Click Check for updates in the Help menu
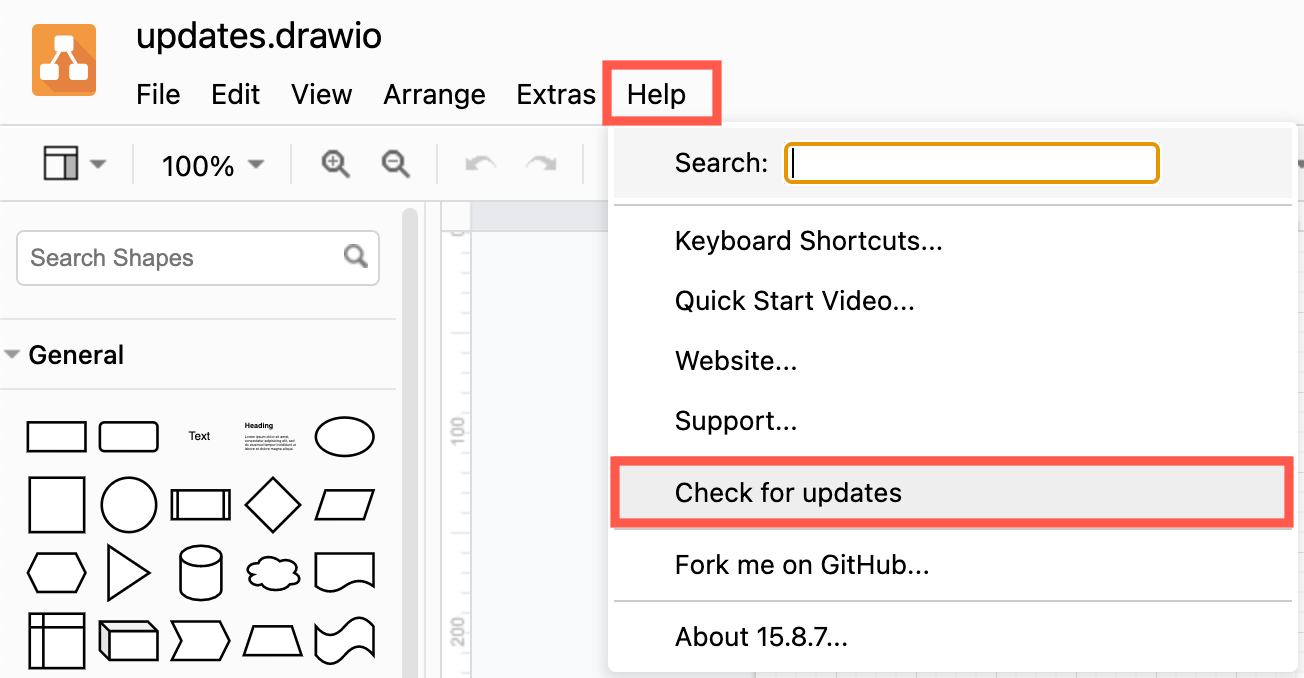 point(789,492)
